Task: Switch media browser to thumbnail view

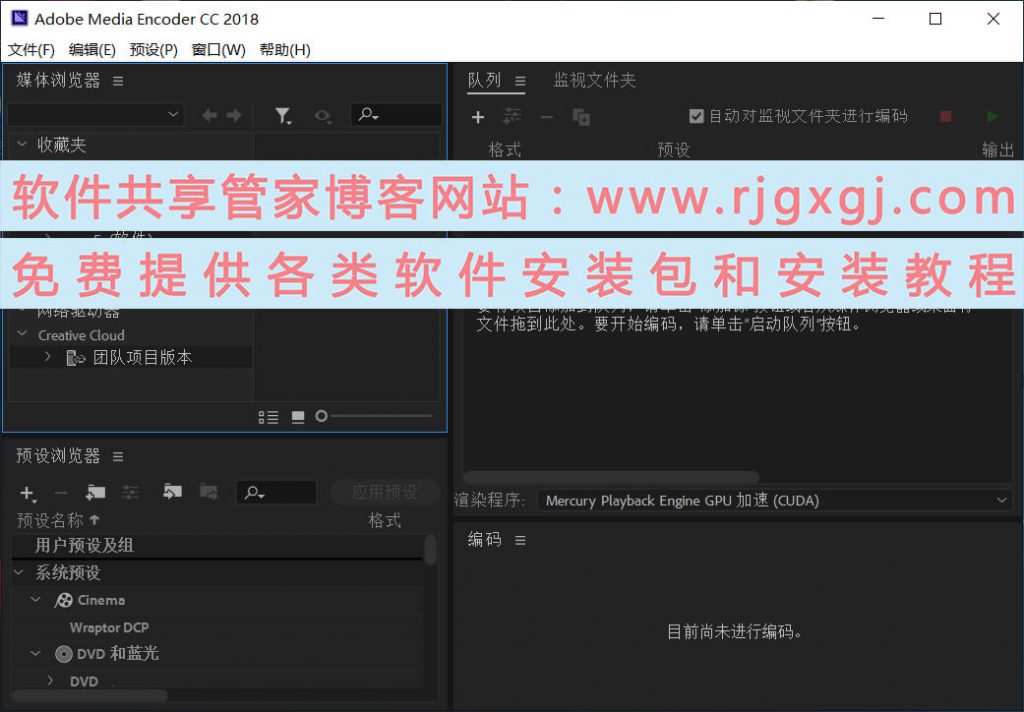Action: 298,417
